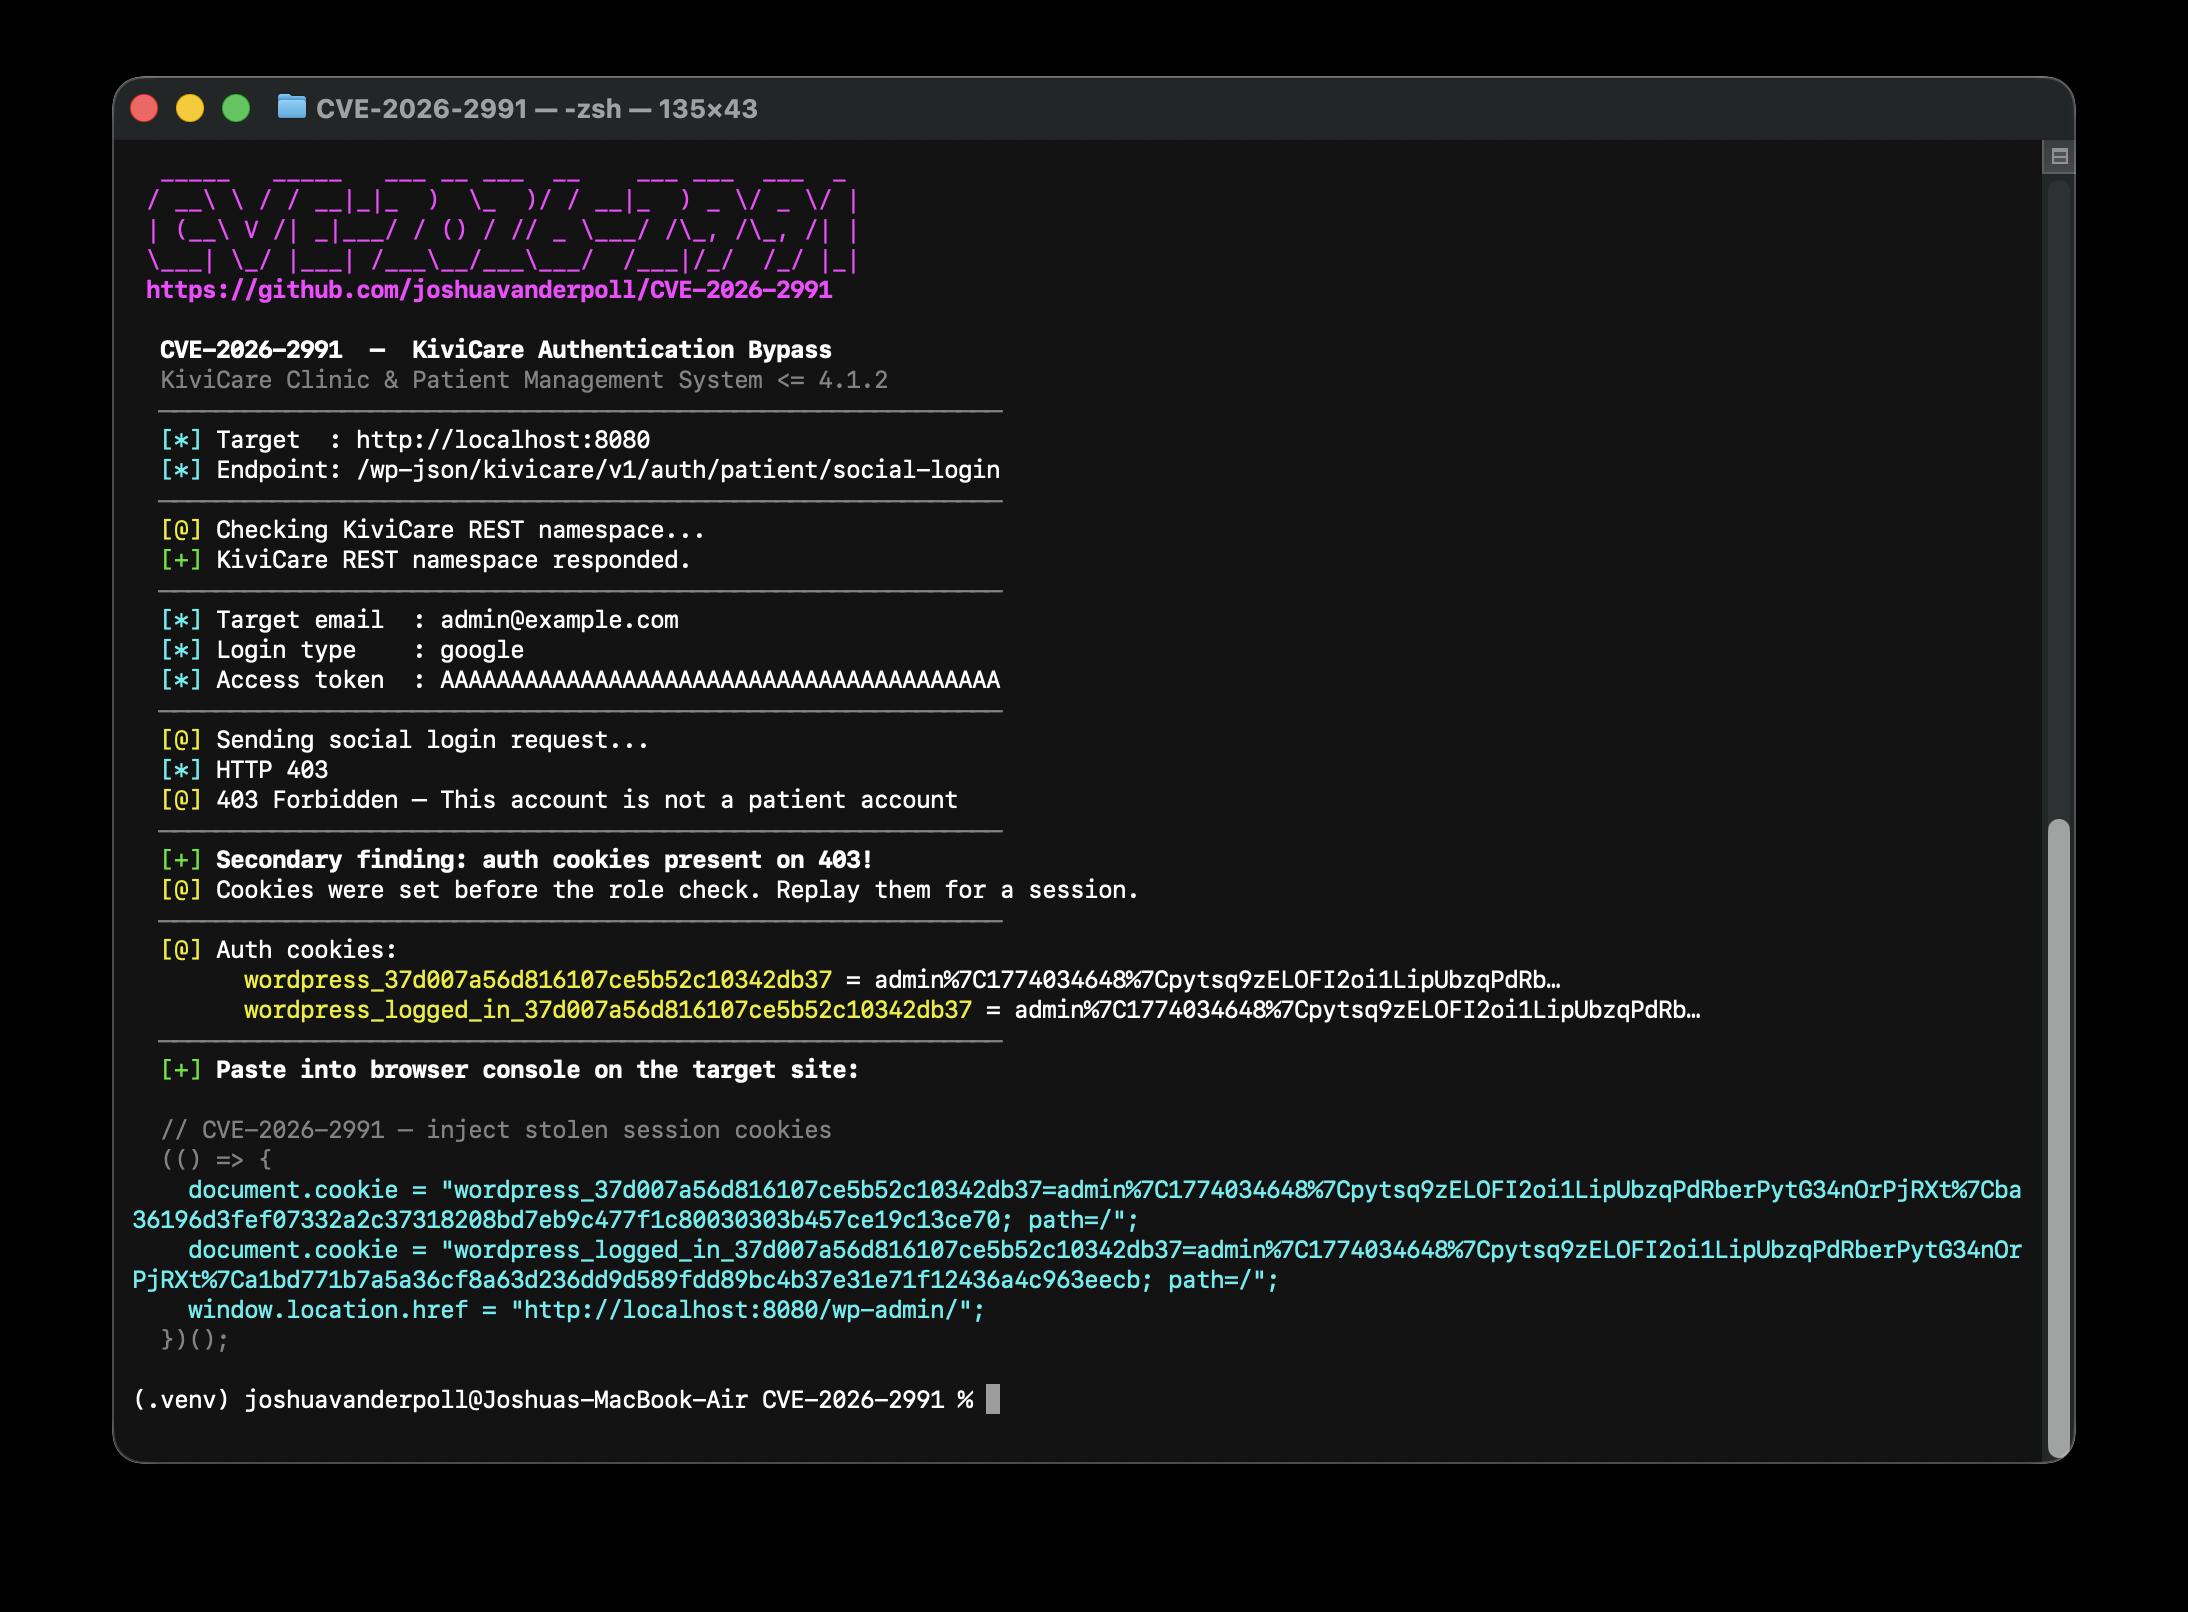Click the title text CVE-2026-2991 — -zsh
This screenshot has width=2188, height=1612.
(x=536, y=109)
